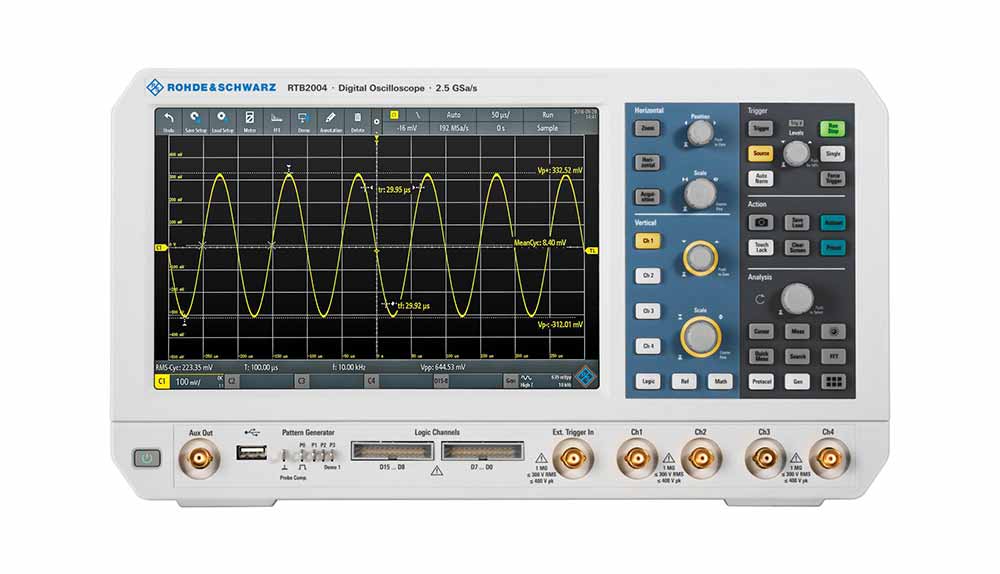
Task: Open toolbar settings gear icon
Action: pyautogui.click(x=376, y=122)
